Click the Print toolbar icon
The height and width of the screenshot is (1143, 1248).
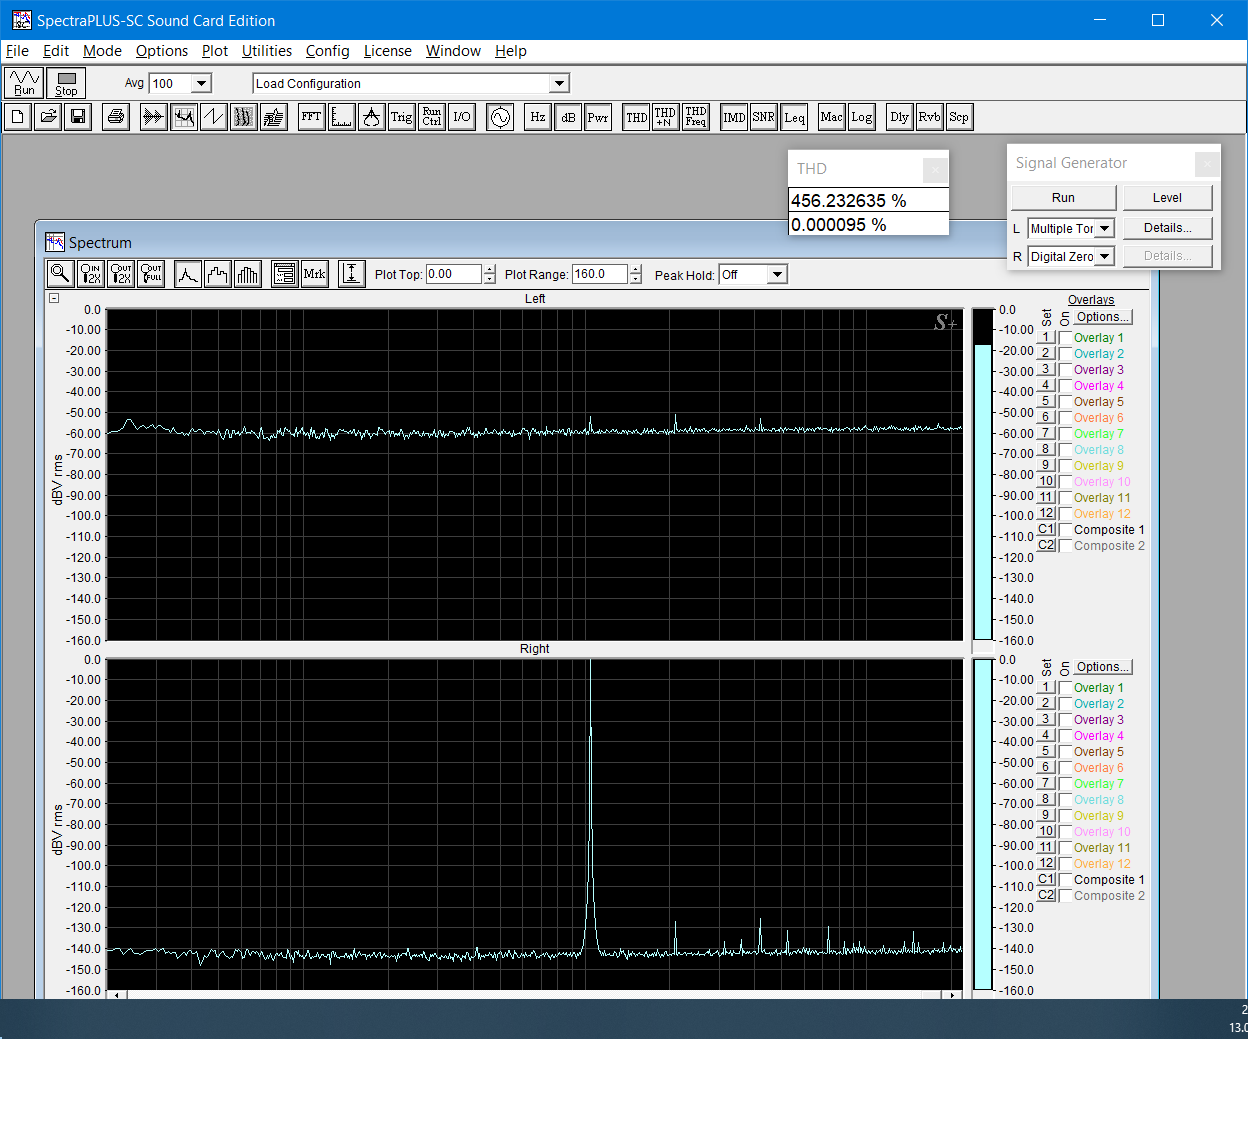point(116,117)
